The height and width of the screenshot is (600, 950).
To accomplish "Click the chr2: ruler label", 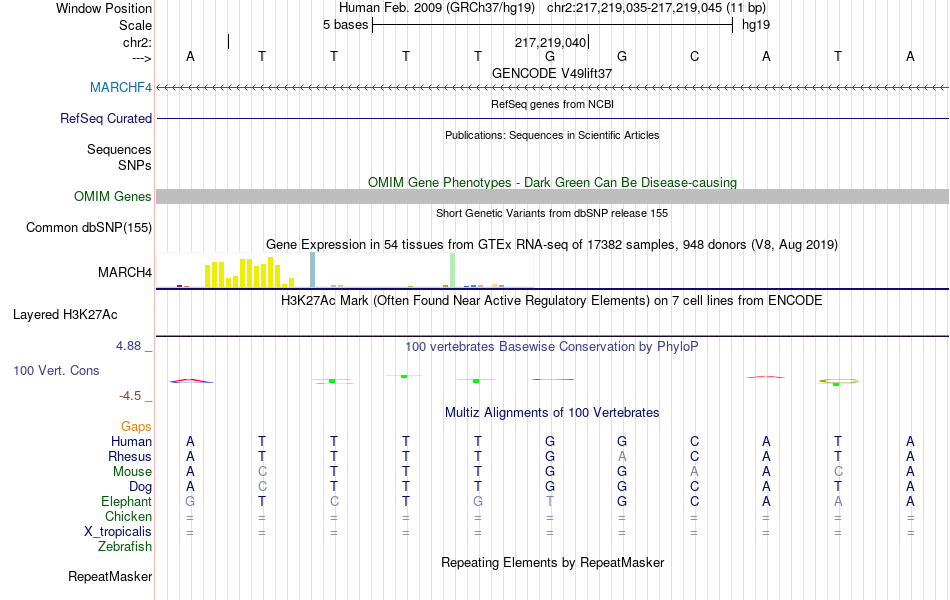I will [x=137, y=42].
